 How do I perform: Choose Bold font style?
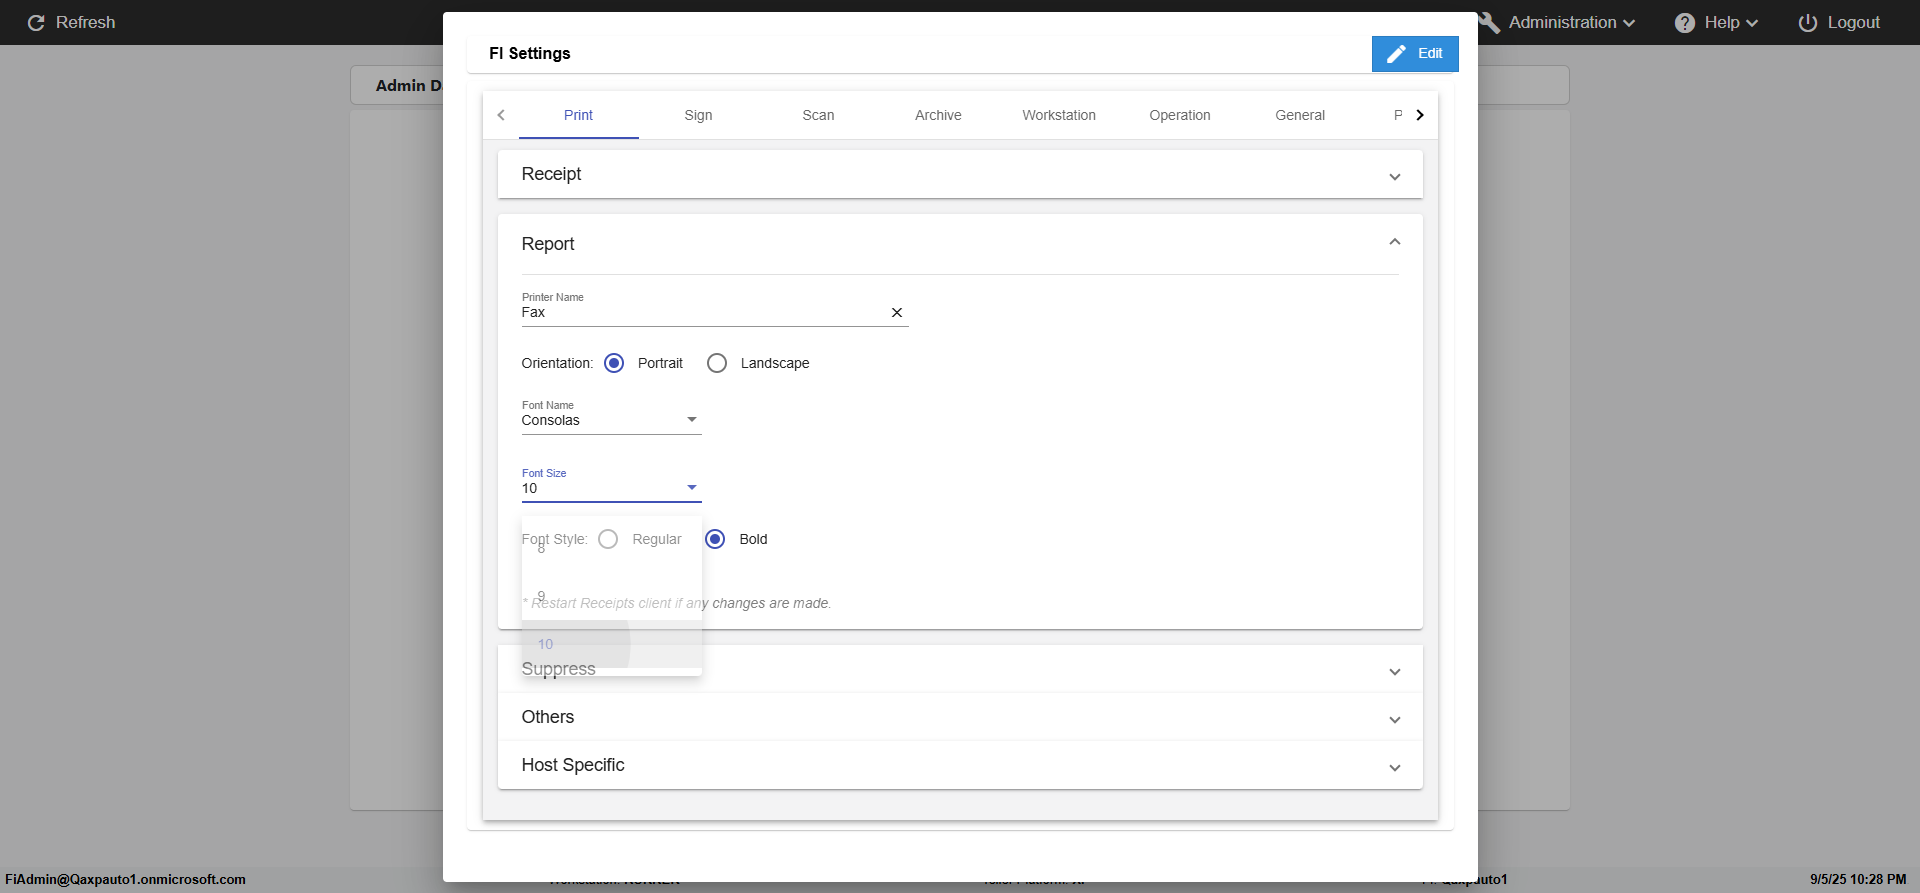(x=715, y=539)
